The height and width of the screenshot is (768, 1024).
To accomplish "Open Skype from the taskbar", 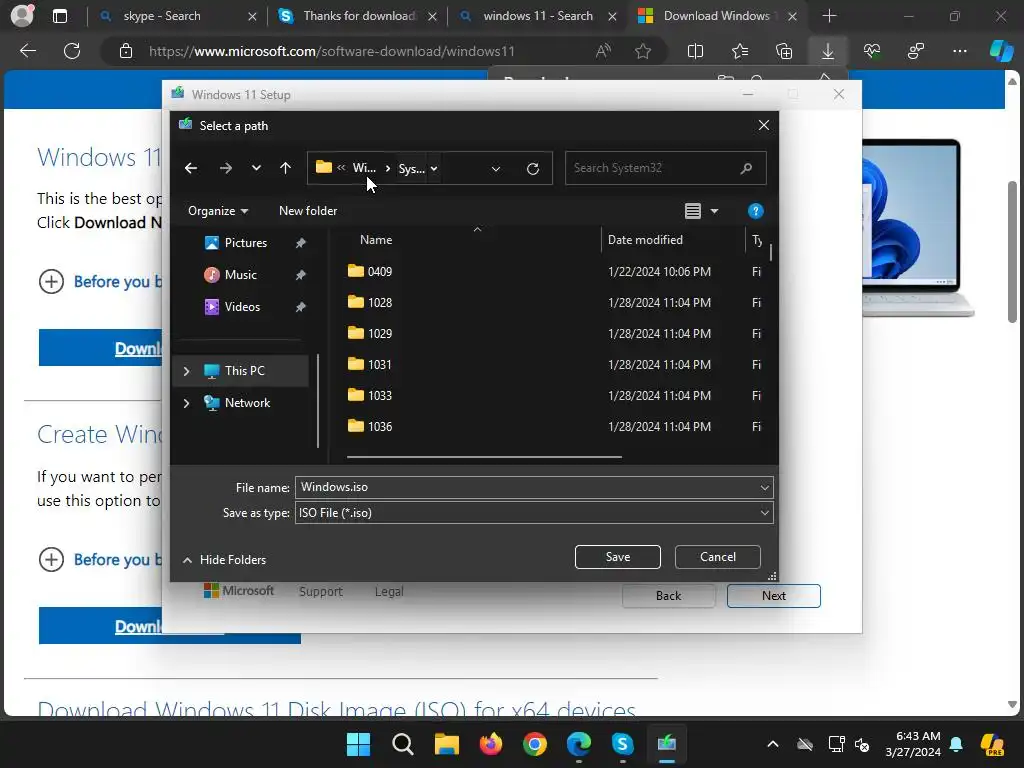I will click(x=622, y=744).
